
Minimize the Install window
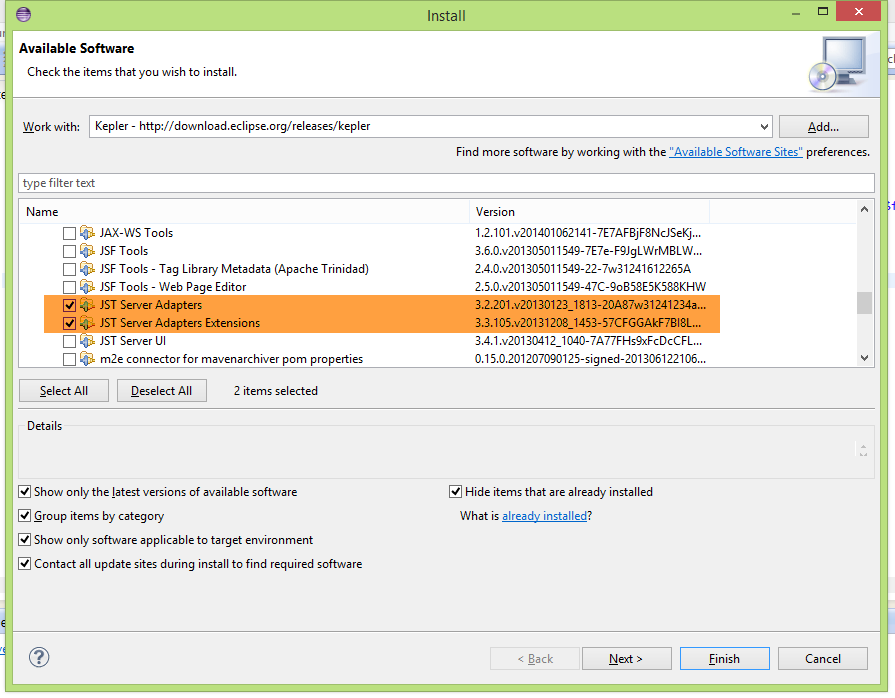pyautogui.click(x=796, y=13)
